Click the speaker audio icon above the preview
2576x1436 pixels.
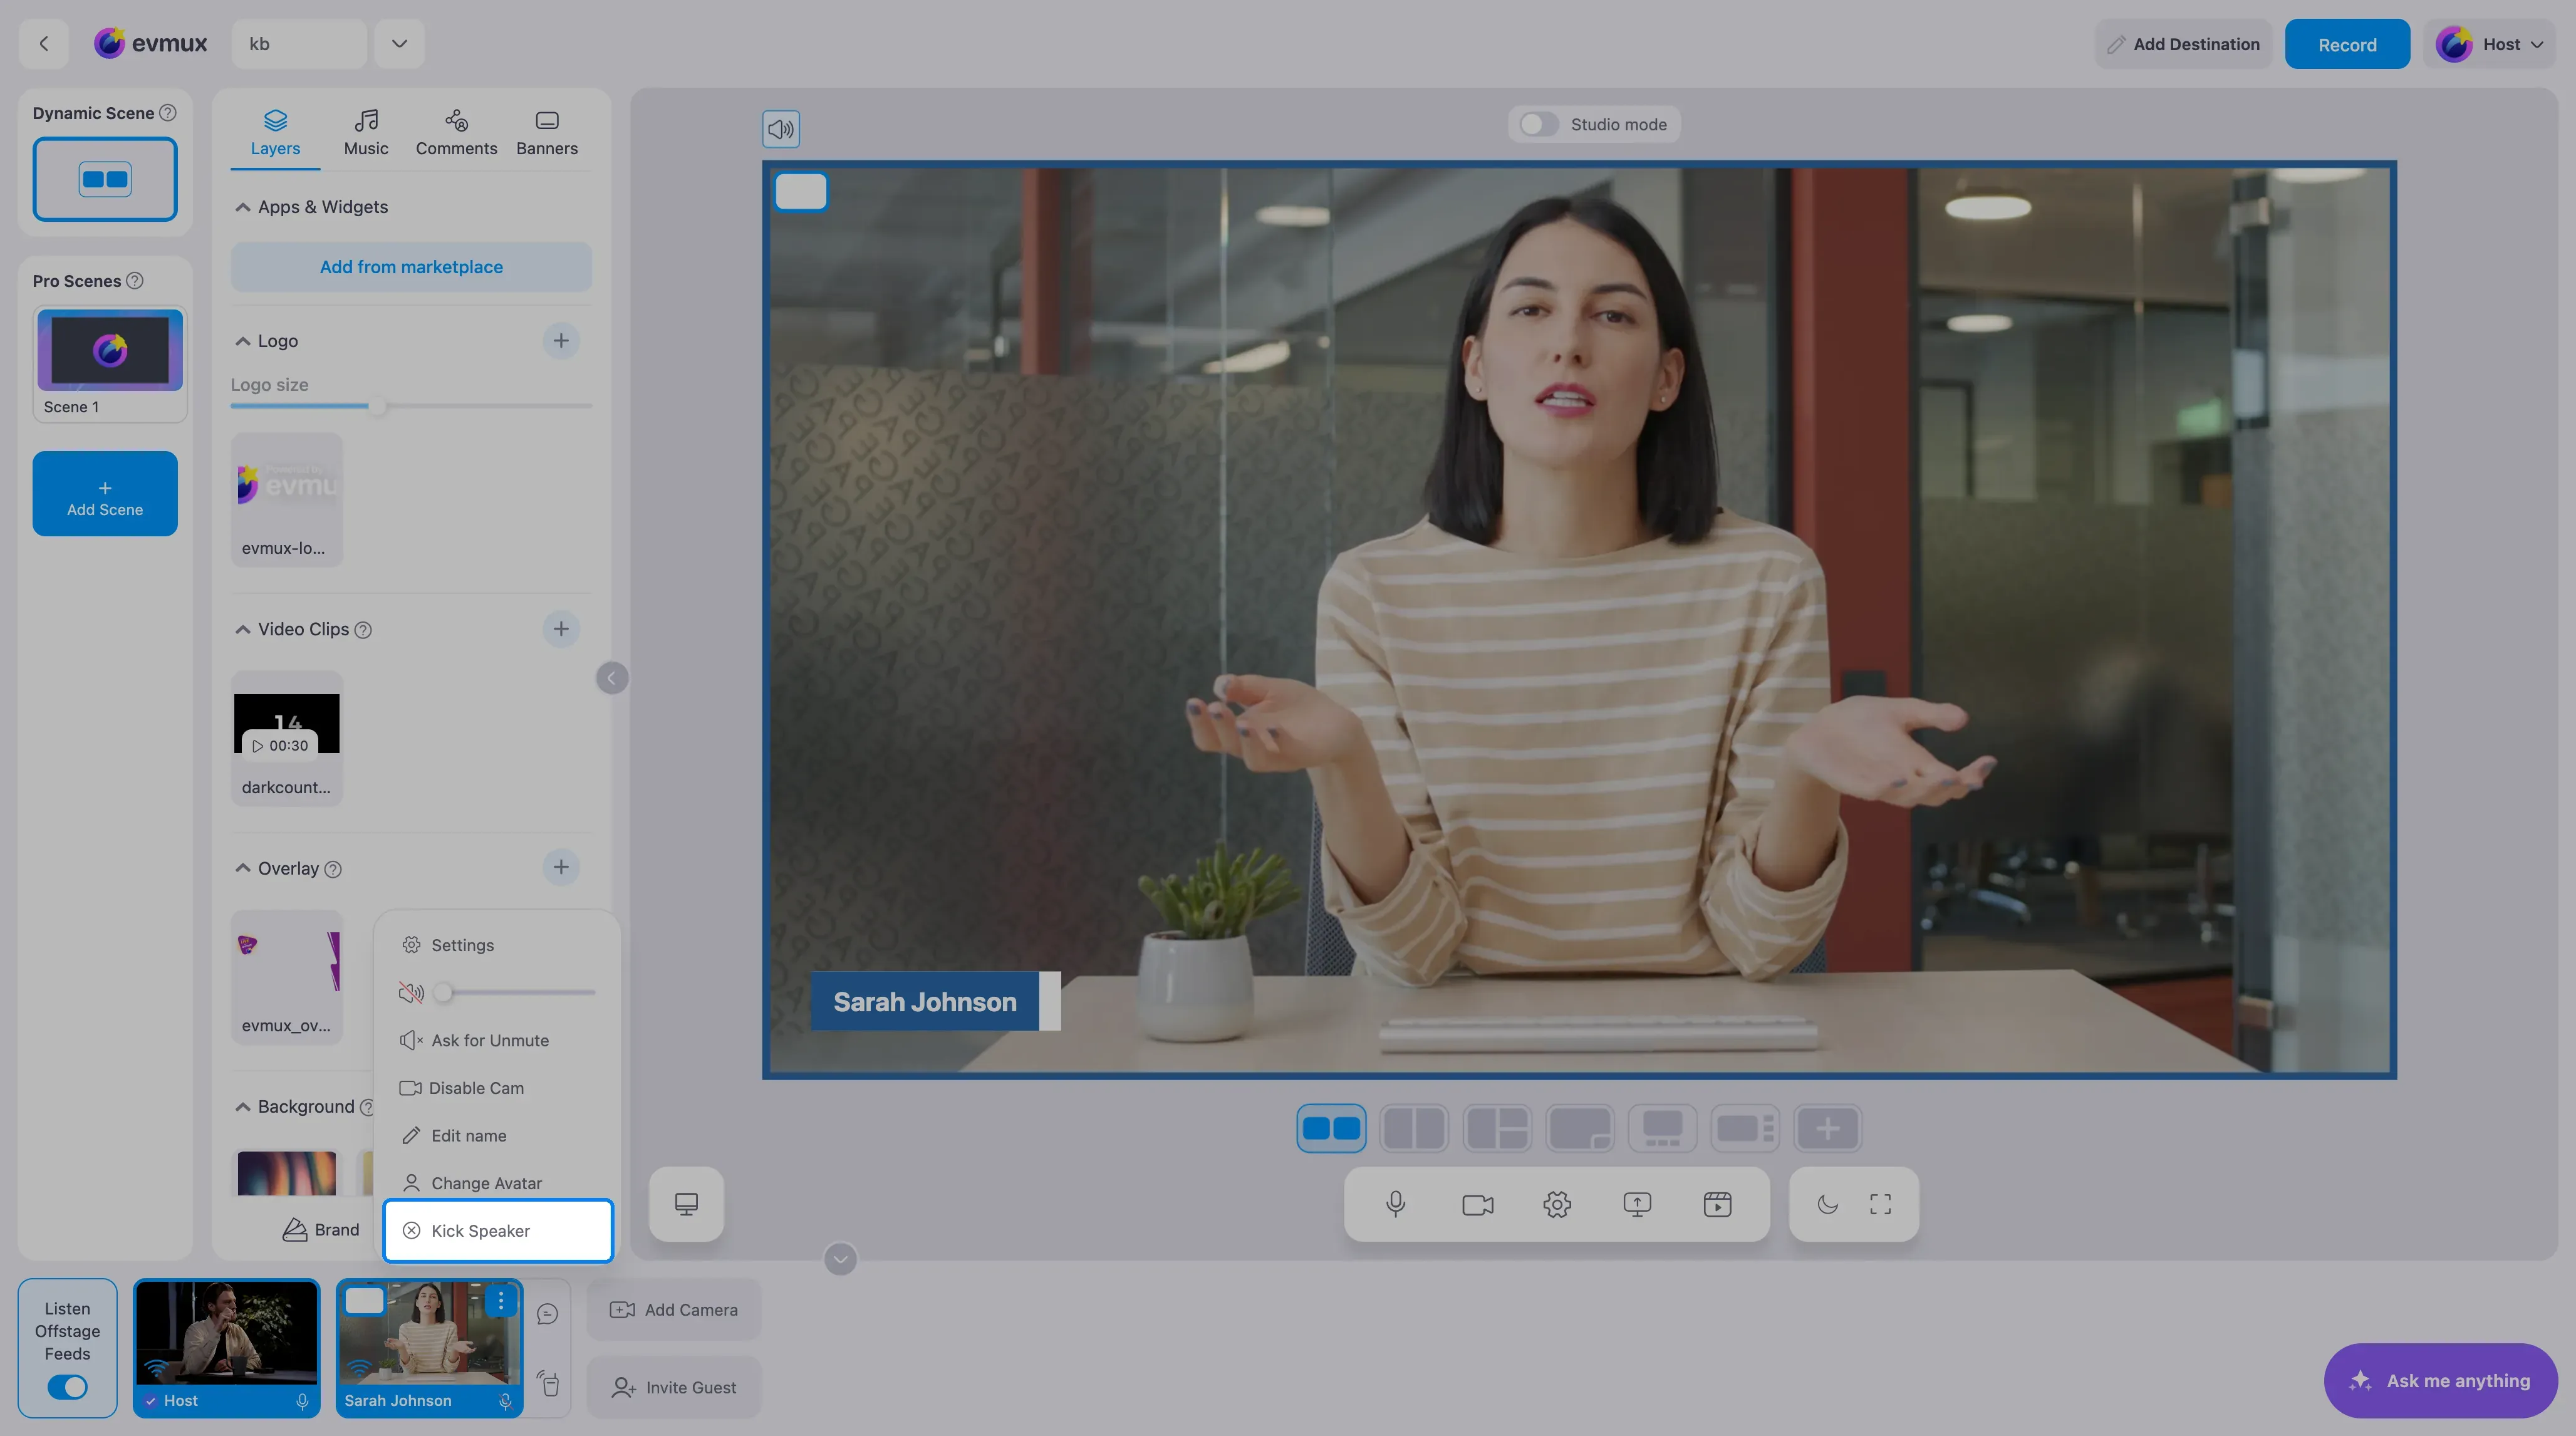click(x=781, y=128)
